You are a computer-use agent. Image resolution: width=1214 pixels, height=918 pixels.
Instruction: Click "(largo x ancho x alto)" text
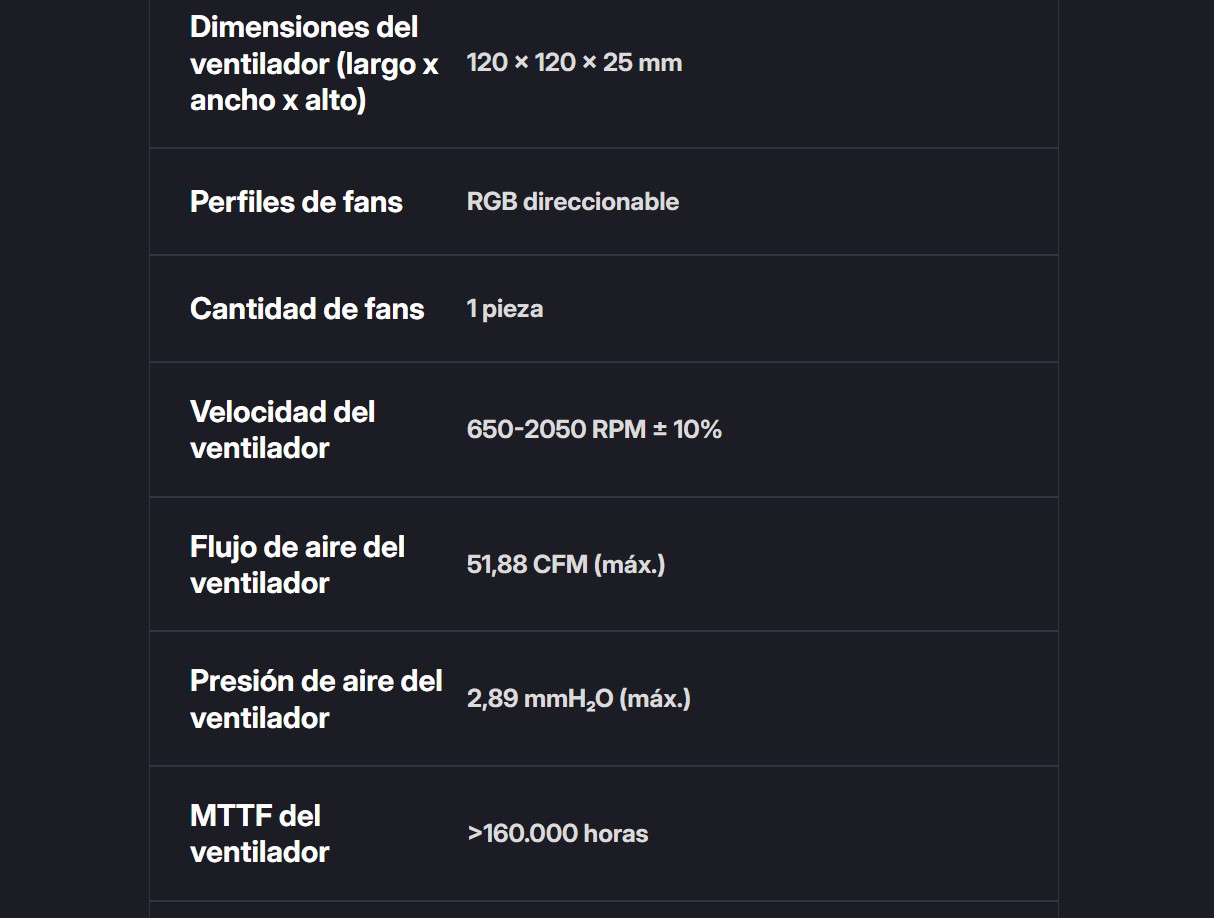click(x=314, y=82)
